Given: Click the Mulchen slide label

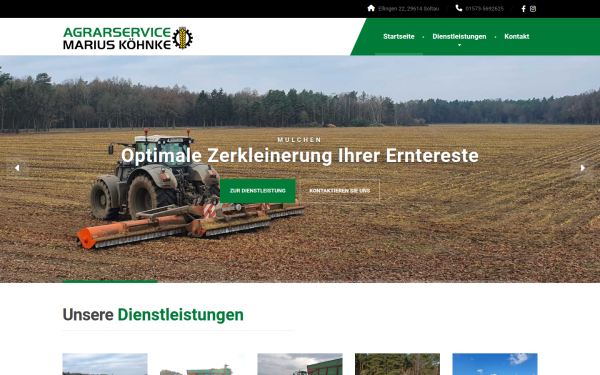Looking at the screenshot, I should [x=300, y=140].
